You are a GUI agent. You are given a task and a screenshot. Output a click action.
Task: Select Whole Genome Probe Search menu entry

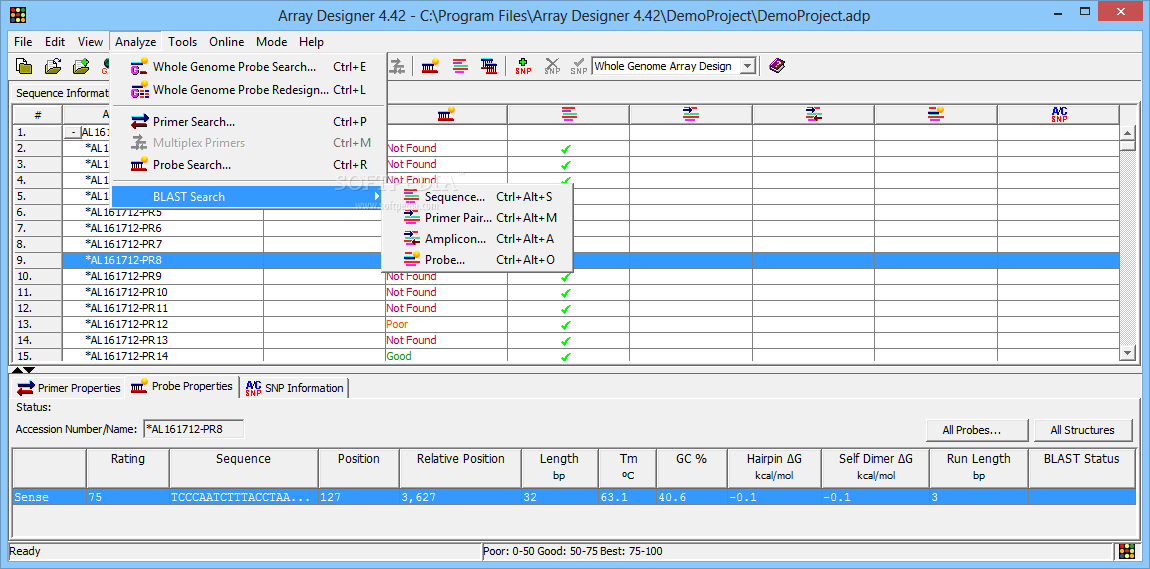[x=249, y=67]
